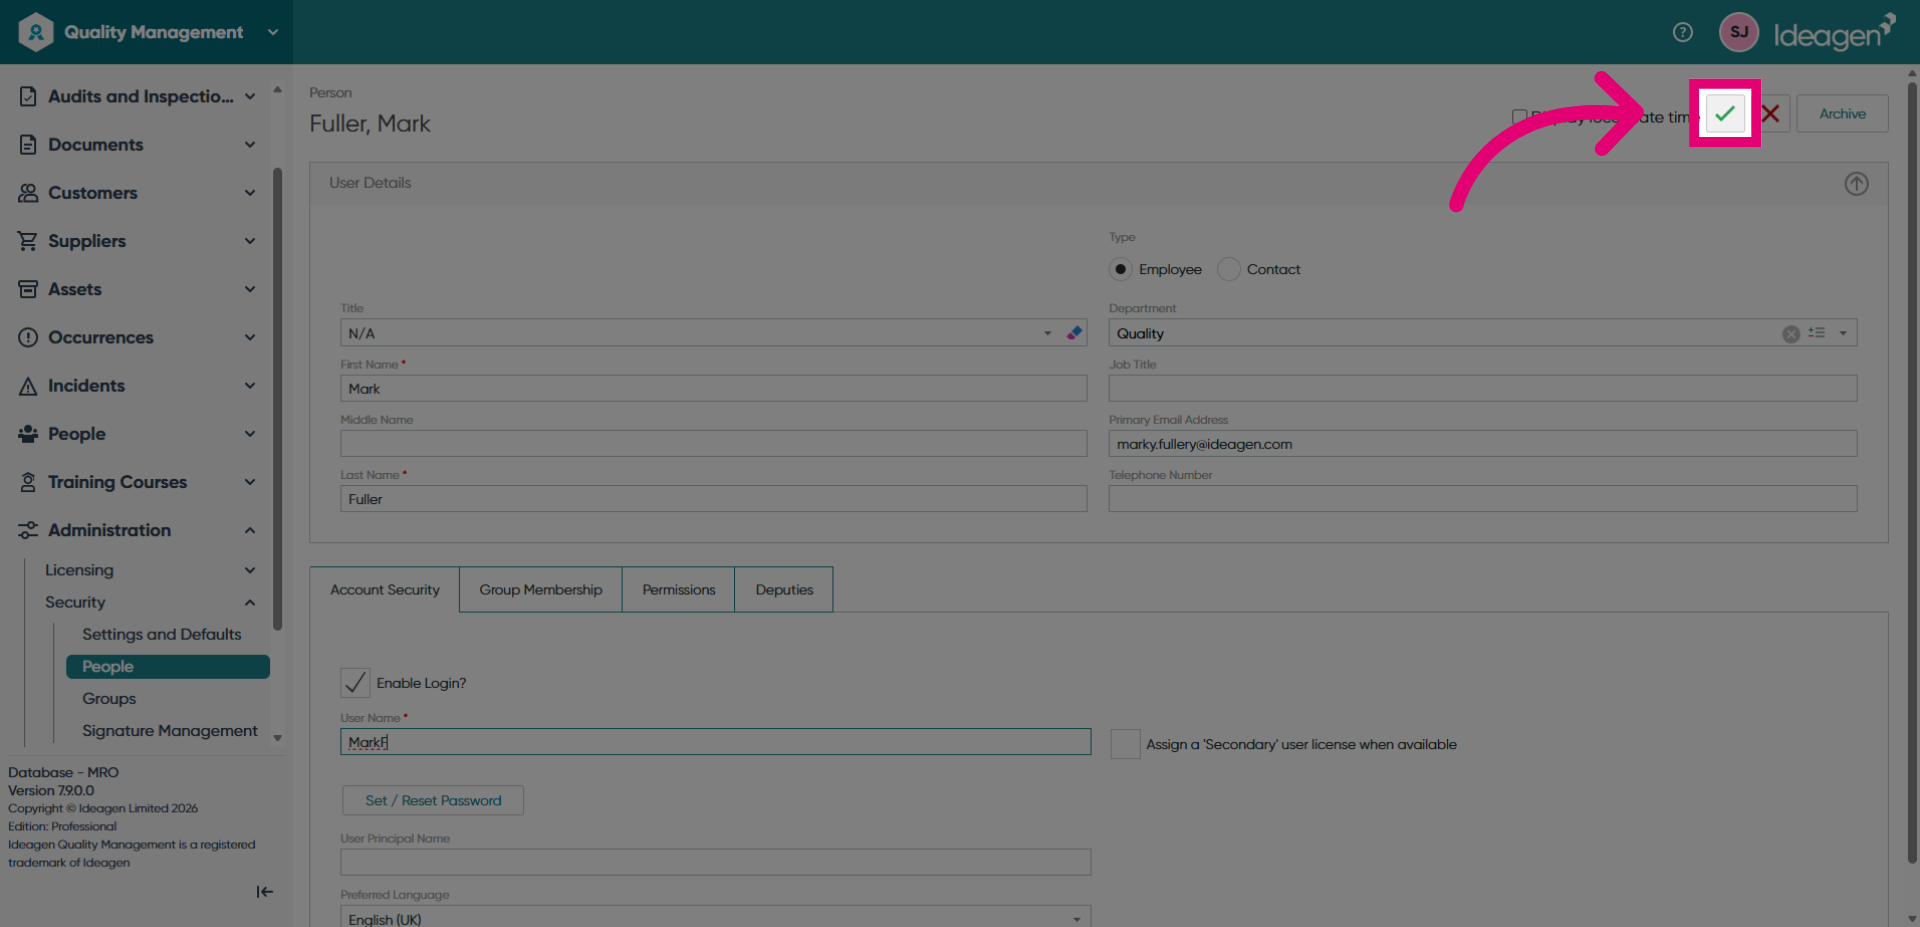Click the Primary Email Address field
Viewport: 1920px width, 927px height.
(x=1482, y=444)
